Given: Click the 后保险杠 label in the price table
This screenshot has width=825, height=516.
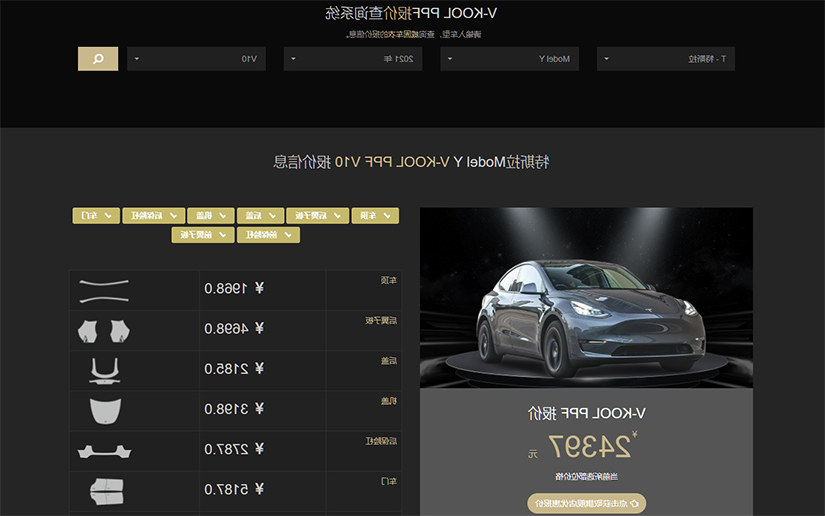Looking at the screenshot, I should 381,441.
